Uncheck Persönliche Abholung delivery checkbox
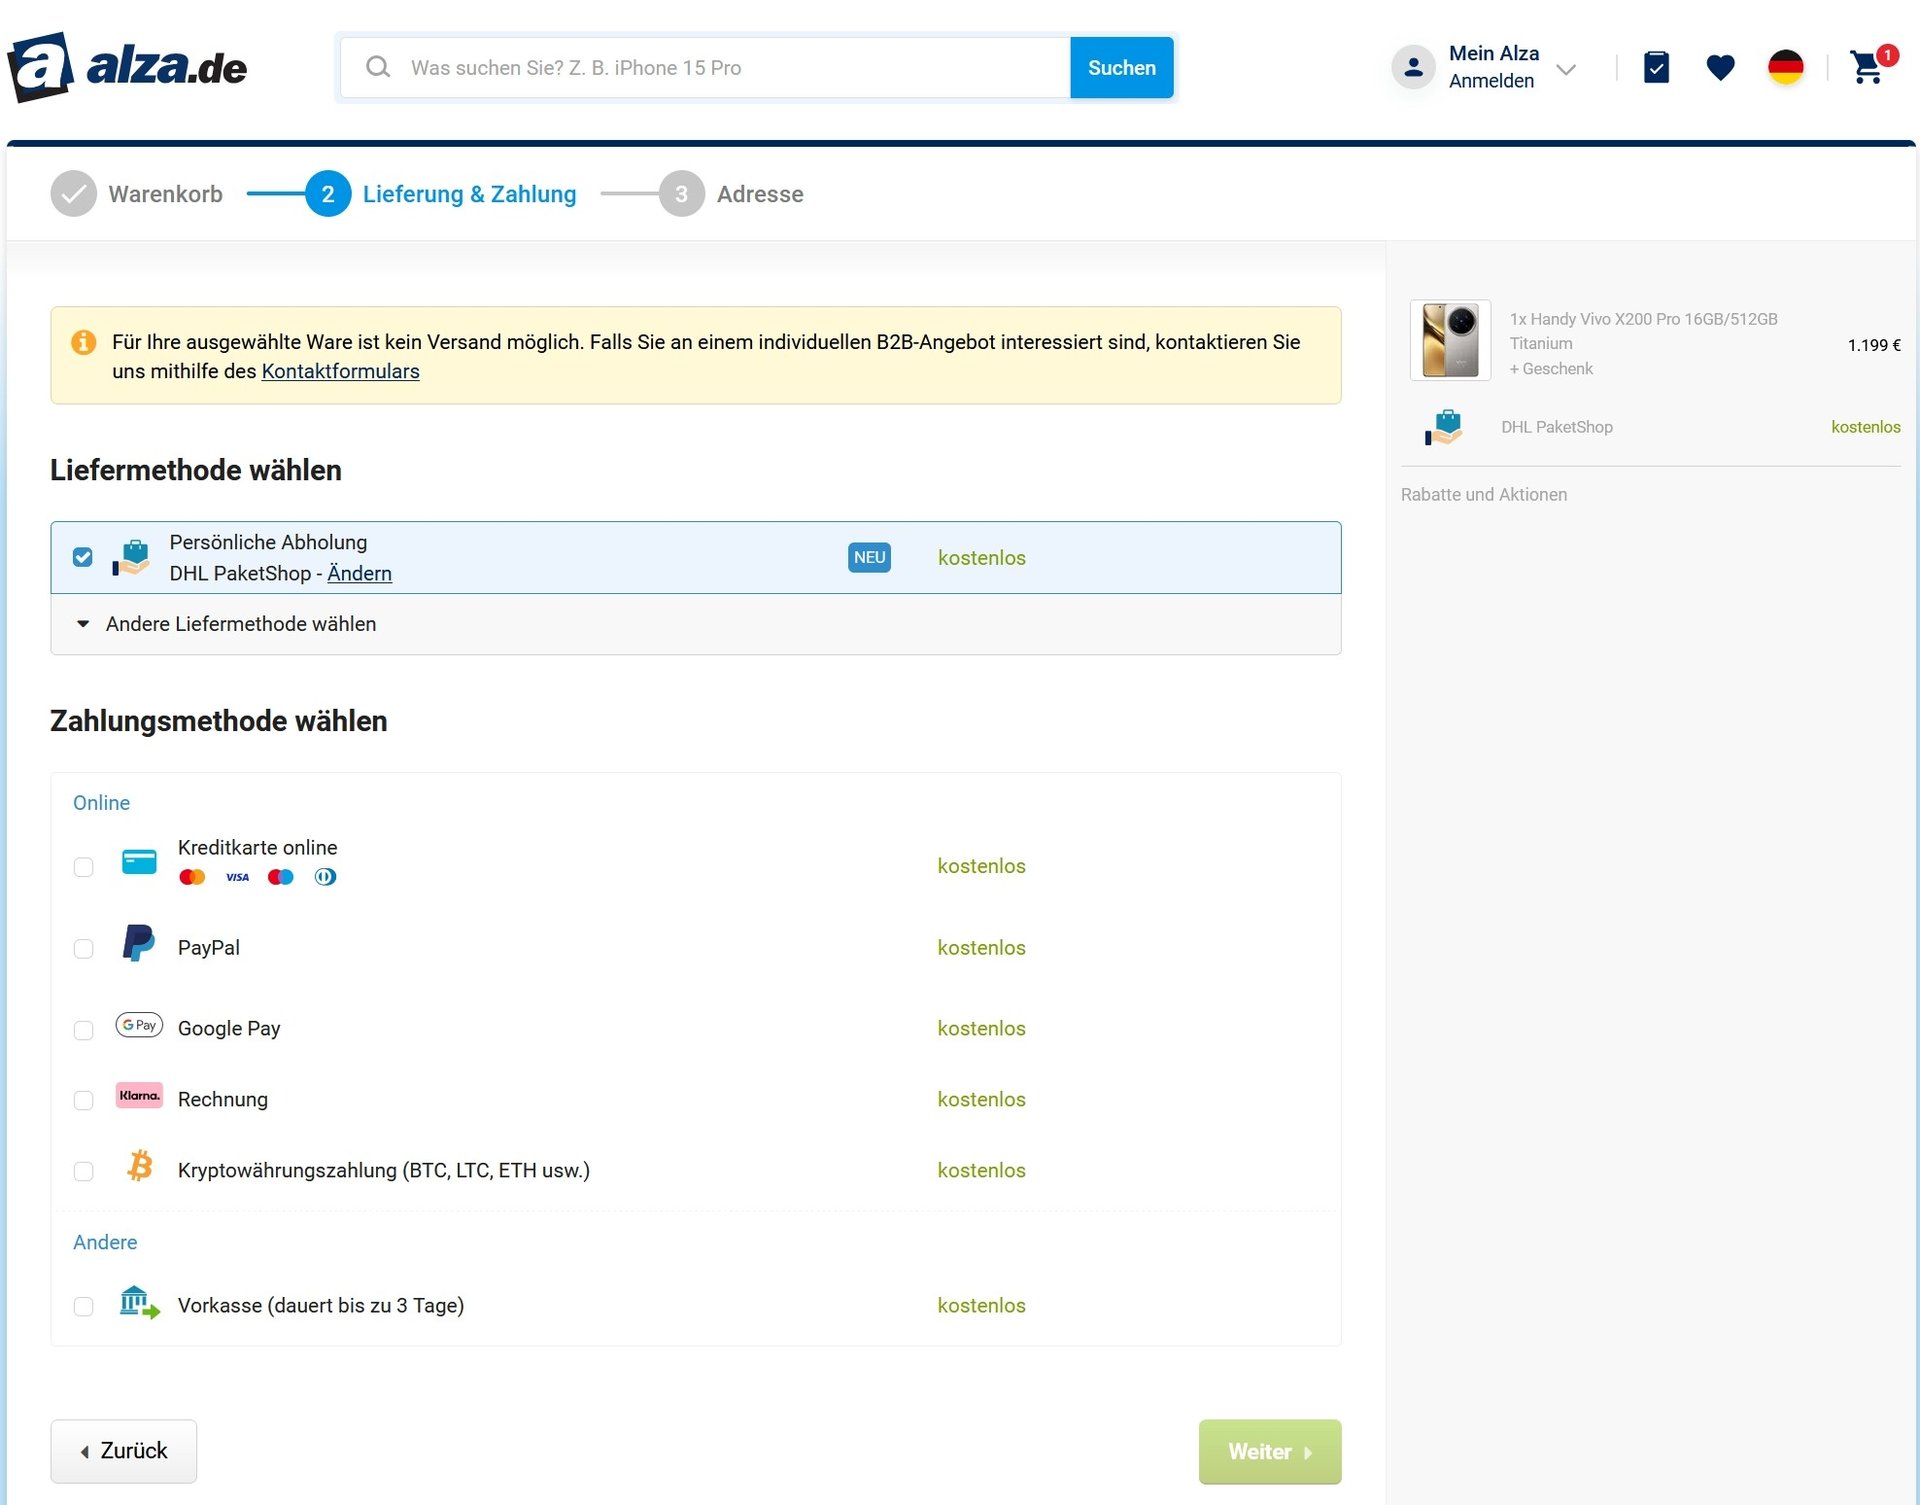 coord(83,557)
